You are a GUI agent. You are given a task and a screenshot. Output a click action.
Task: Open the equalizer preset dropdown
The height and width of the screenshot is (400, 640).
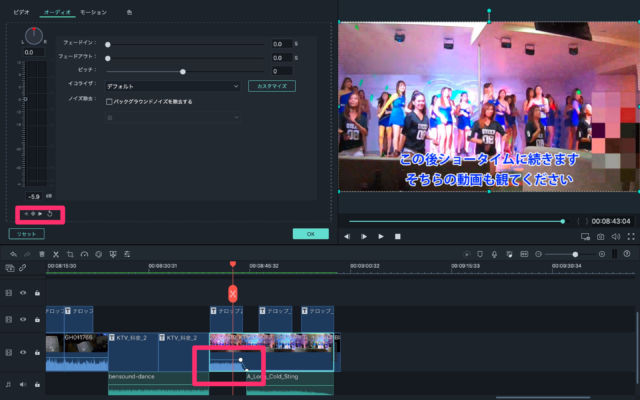click(x=173, y=86)
